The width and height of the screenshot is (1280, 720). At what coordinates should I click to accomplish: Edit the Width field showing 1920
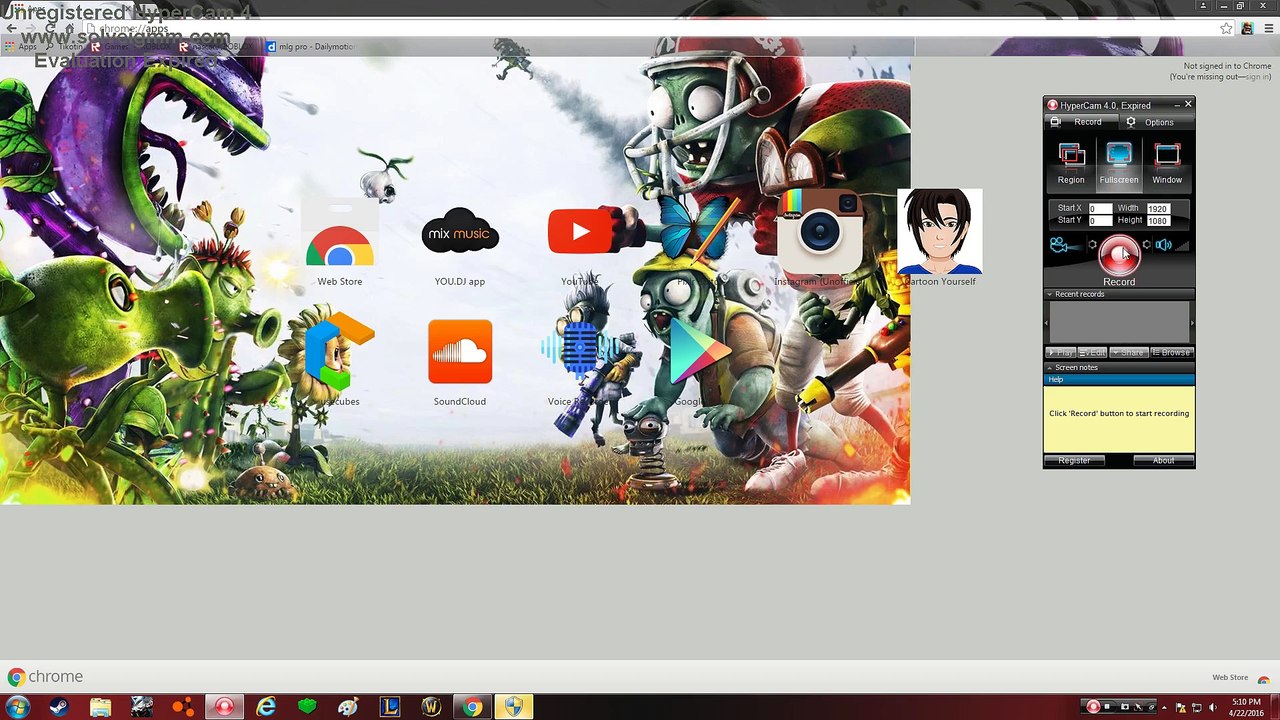click(x=1158, y=209)
